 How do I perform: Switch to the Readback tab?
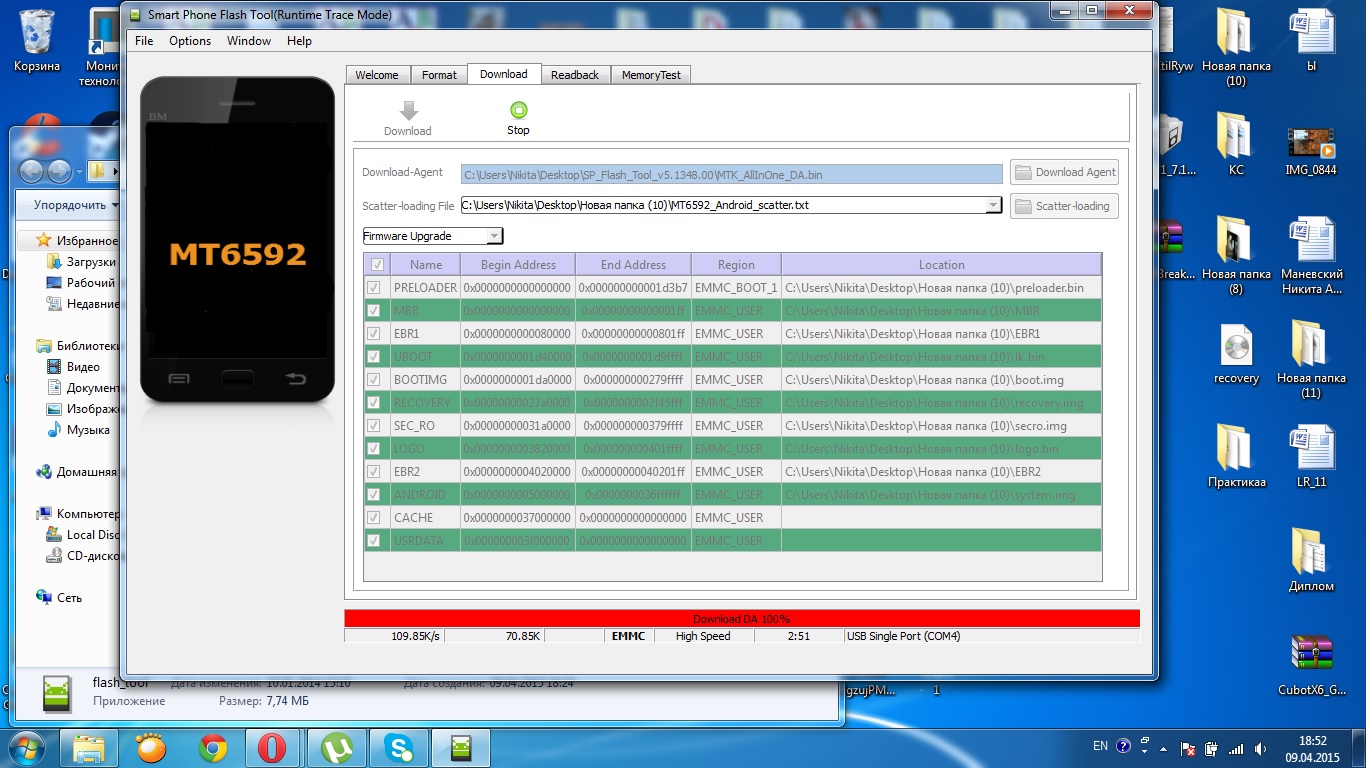pos(574,75)
